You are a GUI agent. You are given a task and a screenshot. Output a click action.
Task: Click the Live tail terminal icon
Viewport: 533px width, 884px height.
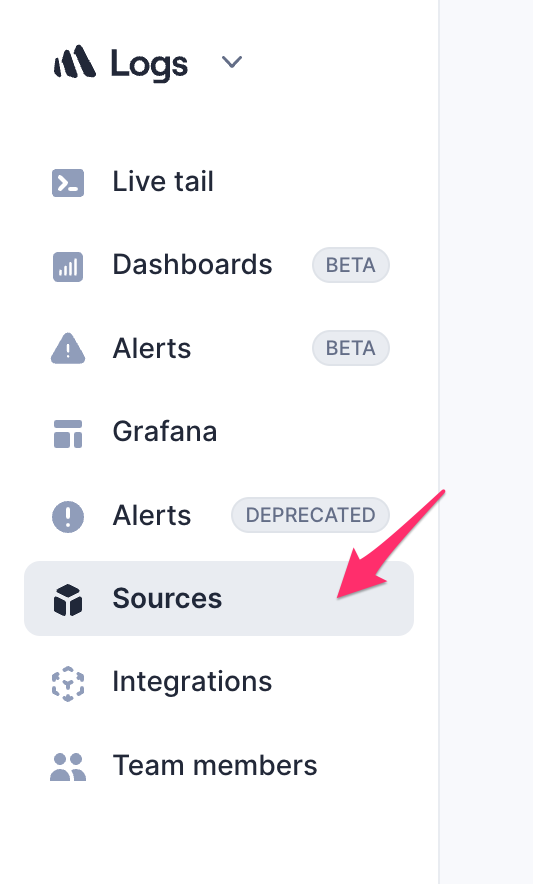pyautogui.click(x=68, y=183)
